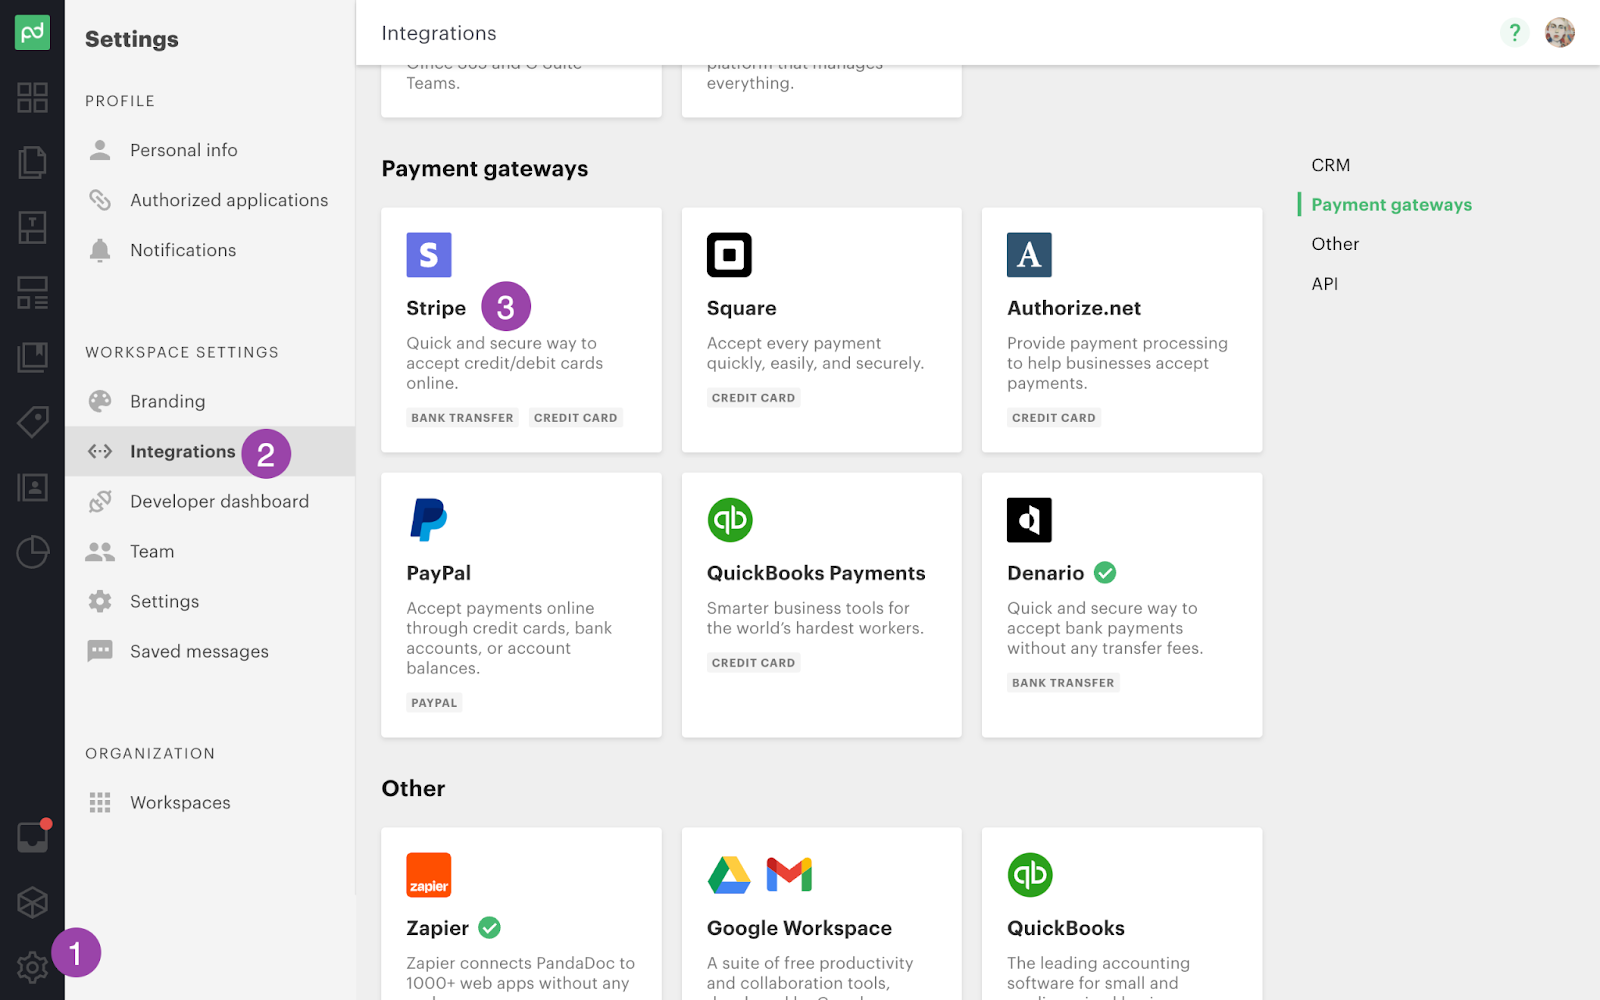Click the CREDIT CARD tag on Square card

coord(753,398)
